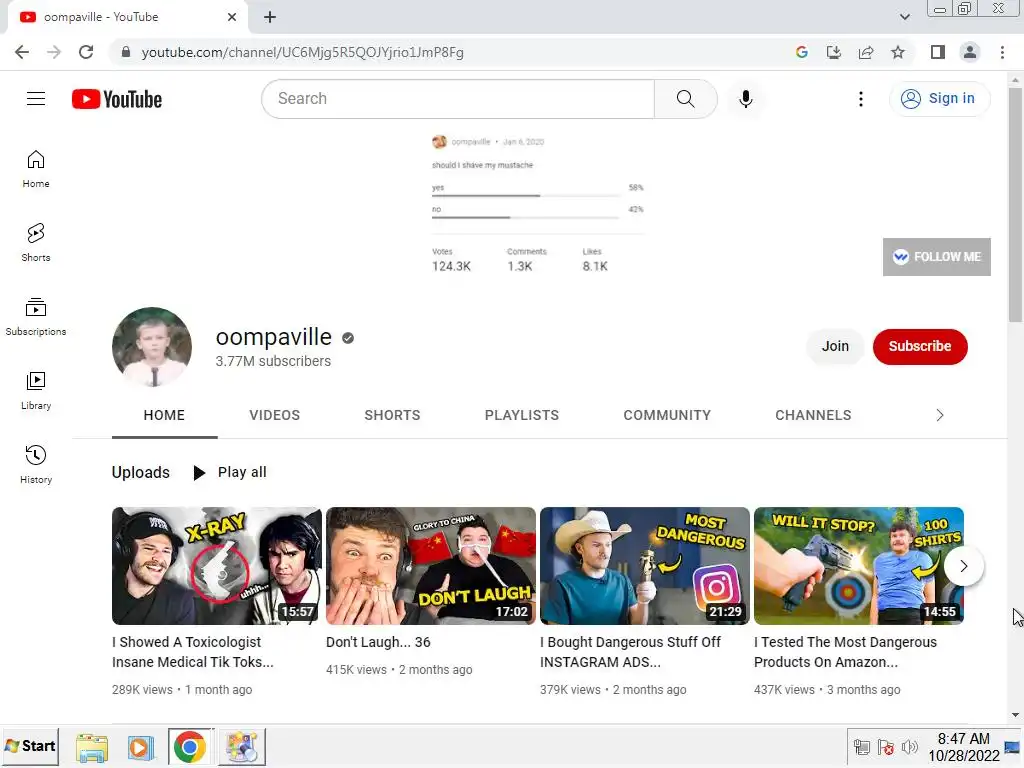
Task: Click browser forward arrow
Action: (54, 52)
